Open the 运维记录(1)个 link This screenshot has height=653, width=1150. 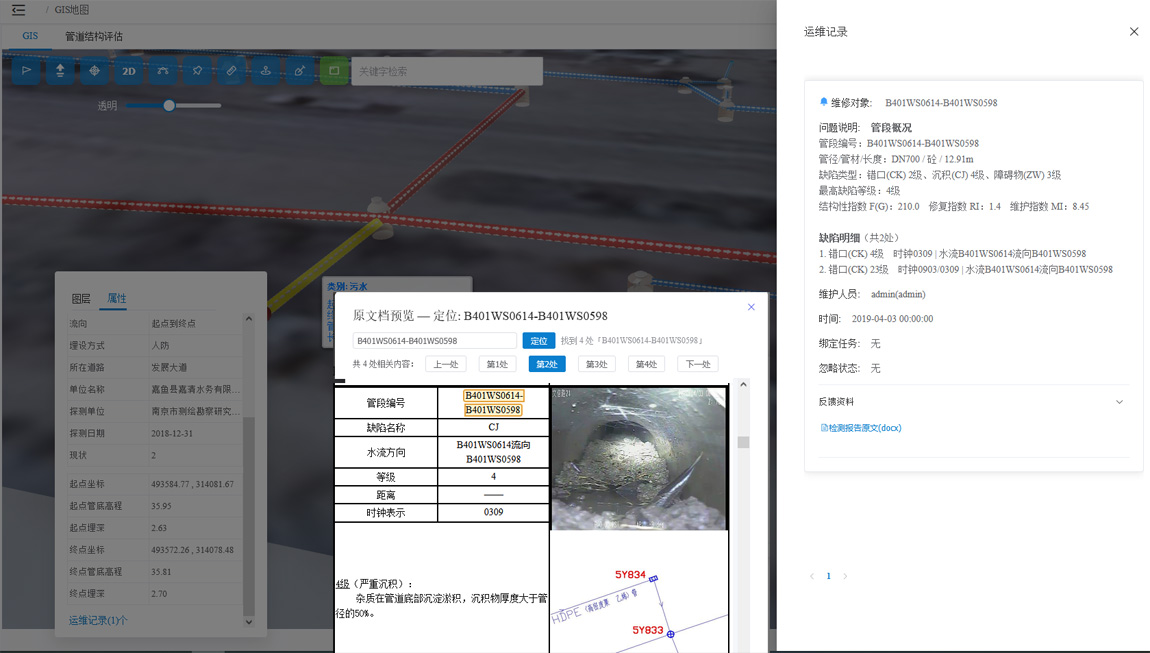[98, 620]
